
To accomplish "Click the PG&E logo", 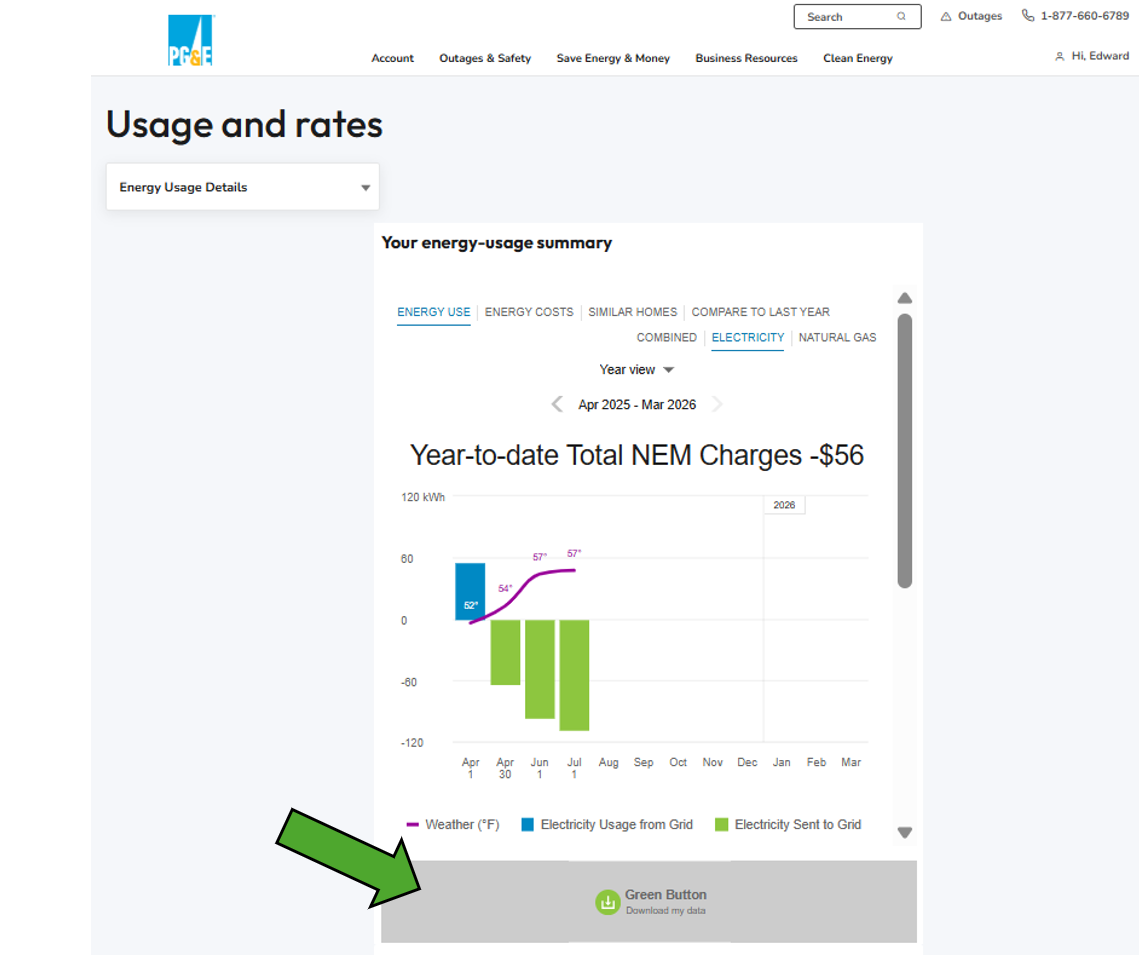I will [x=190, y=41].
